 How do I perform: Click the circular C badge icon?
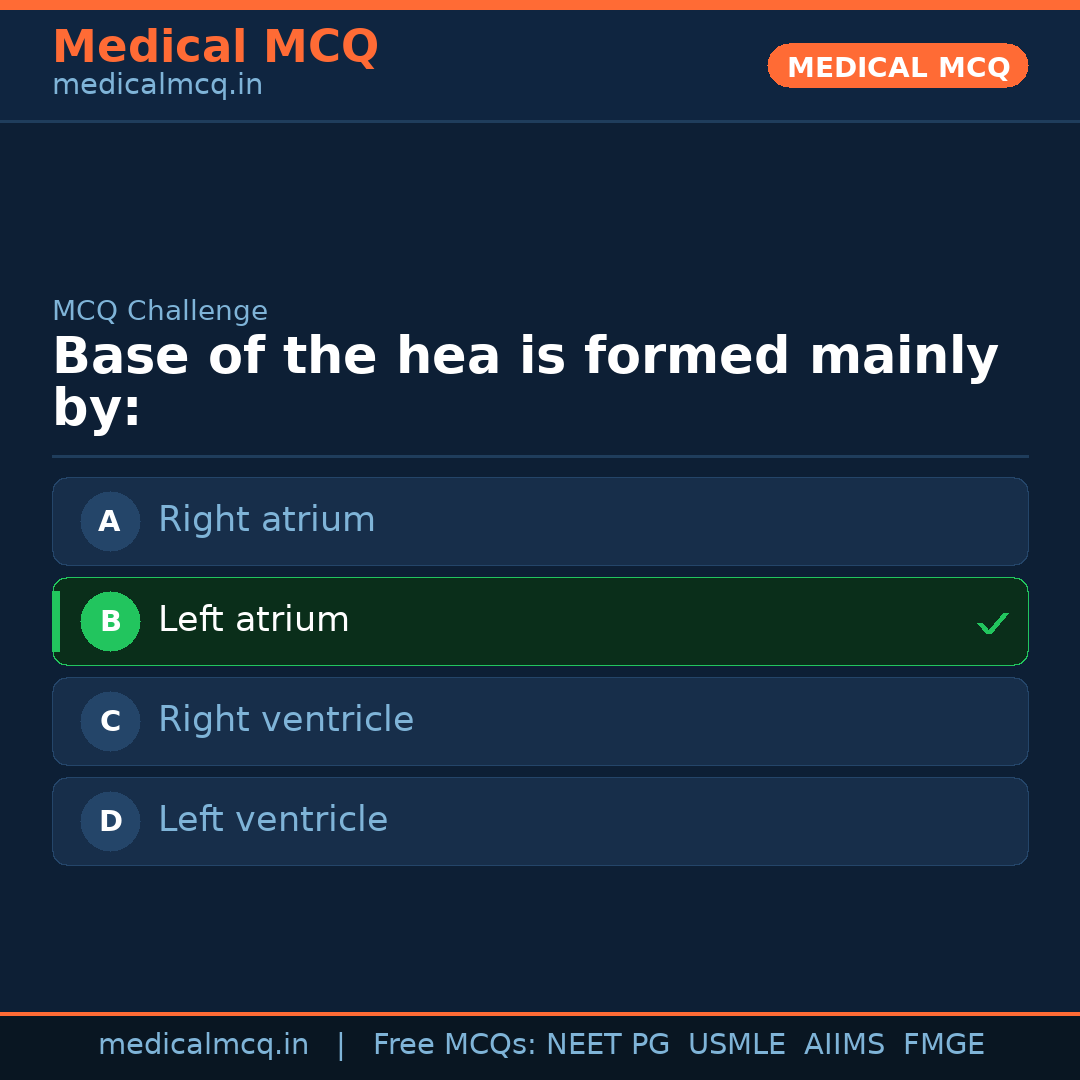point(110,721)
